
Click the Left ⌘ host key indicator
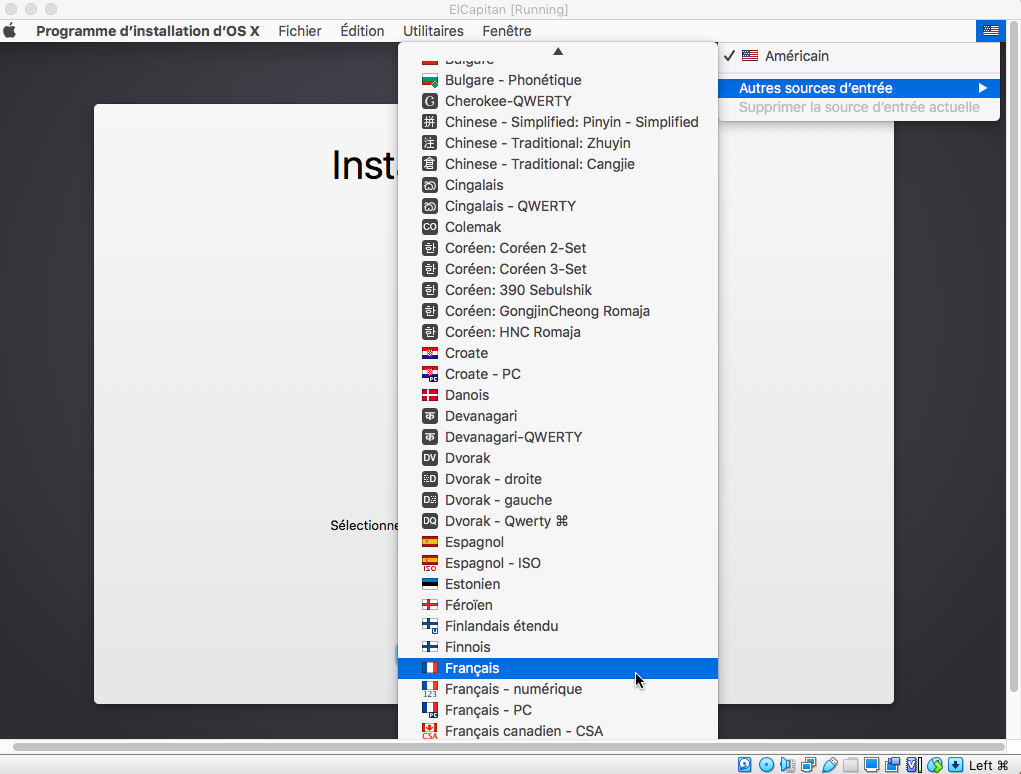(x=988, y=765)
